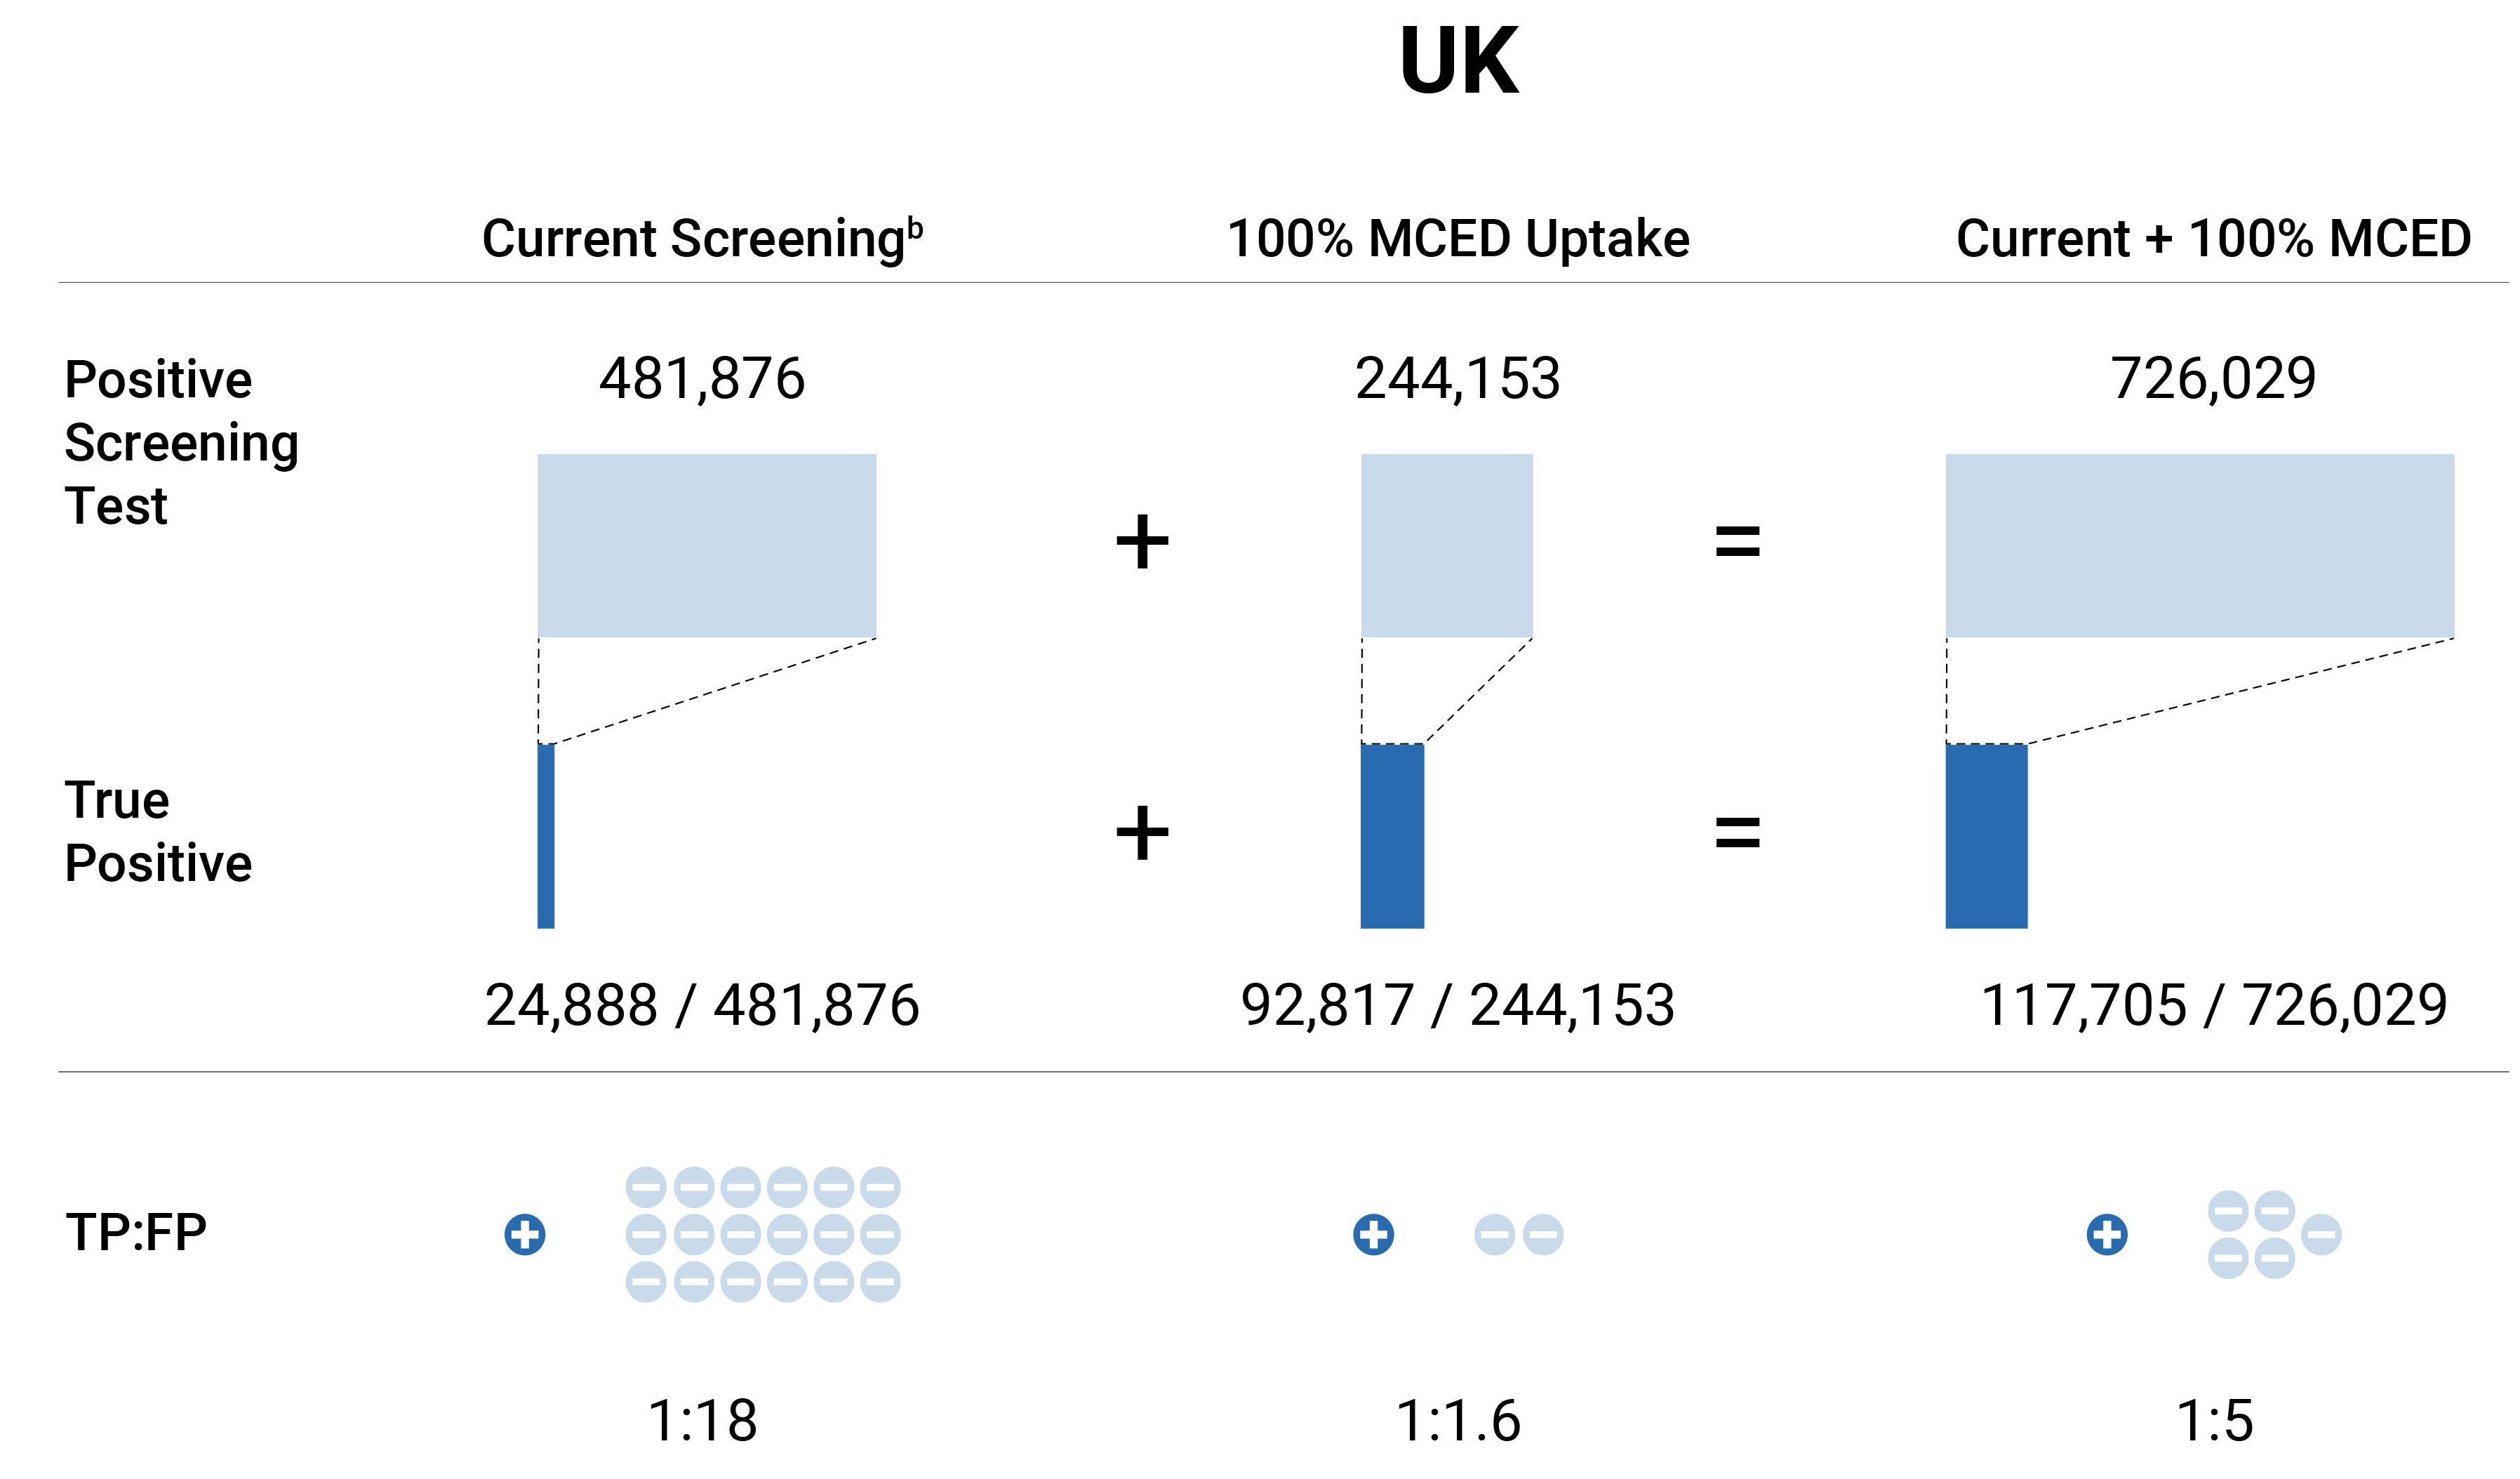The height and width of the screenshot is (1479, 2520).
Task: Click the plus sign between the dark blue bars
Action: [x=1142, y=832]
